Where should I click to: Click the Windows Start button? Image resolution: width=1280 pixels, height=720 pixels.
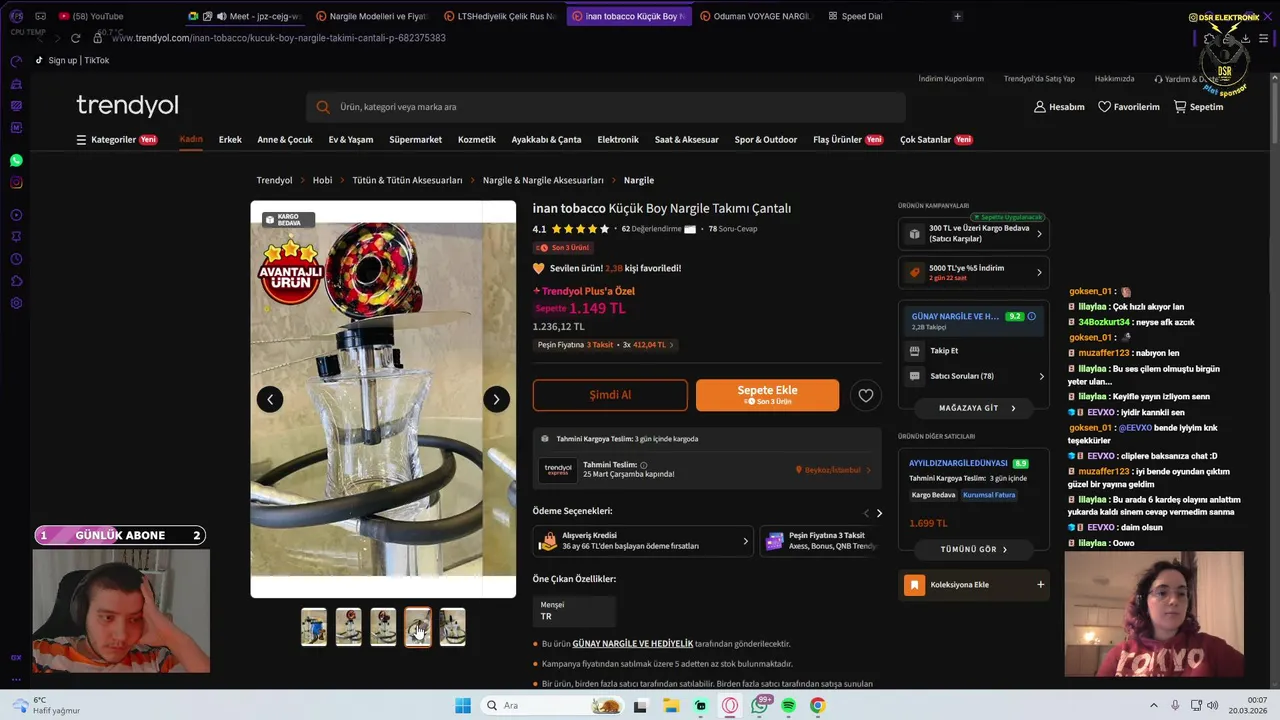click(x=463, y=706)
